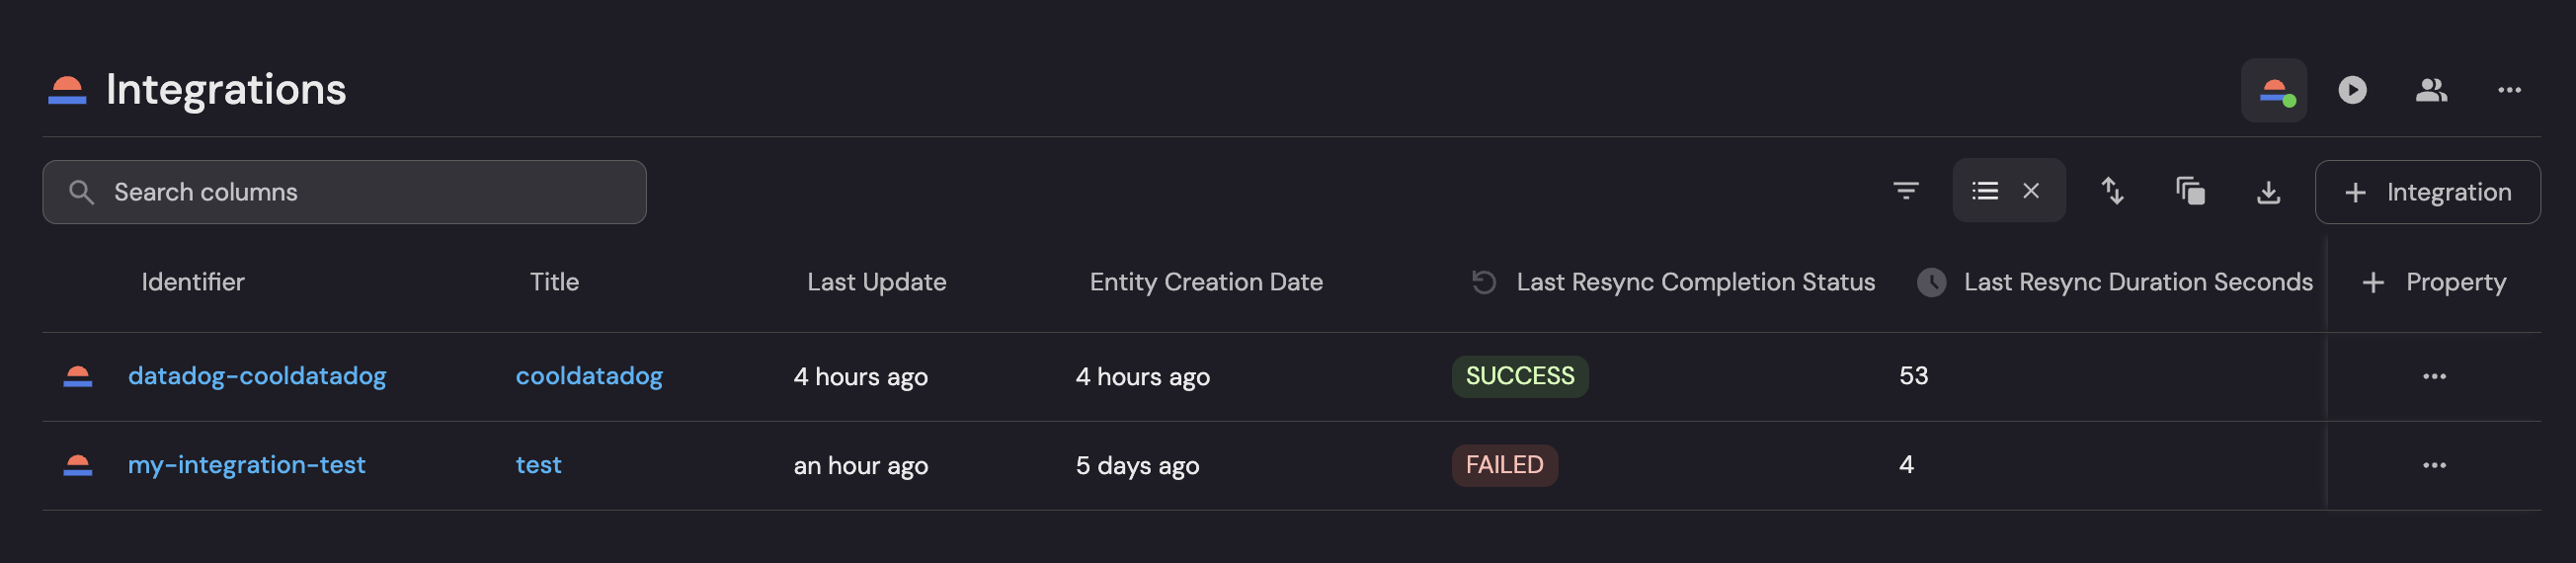Open the datadog-cooldatadog identifier link
Screen dimensions: 2576x563
tap(257, 376)
